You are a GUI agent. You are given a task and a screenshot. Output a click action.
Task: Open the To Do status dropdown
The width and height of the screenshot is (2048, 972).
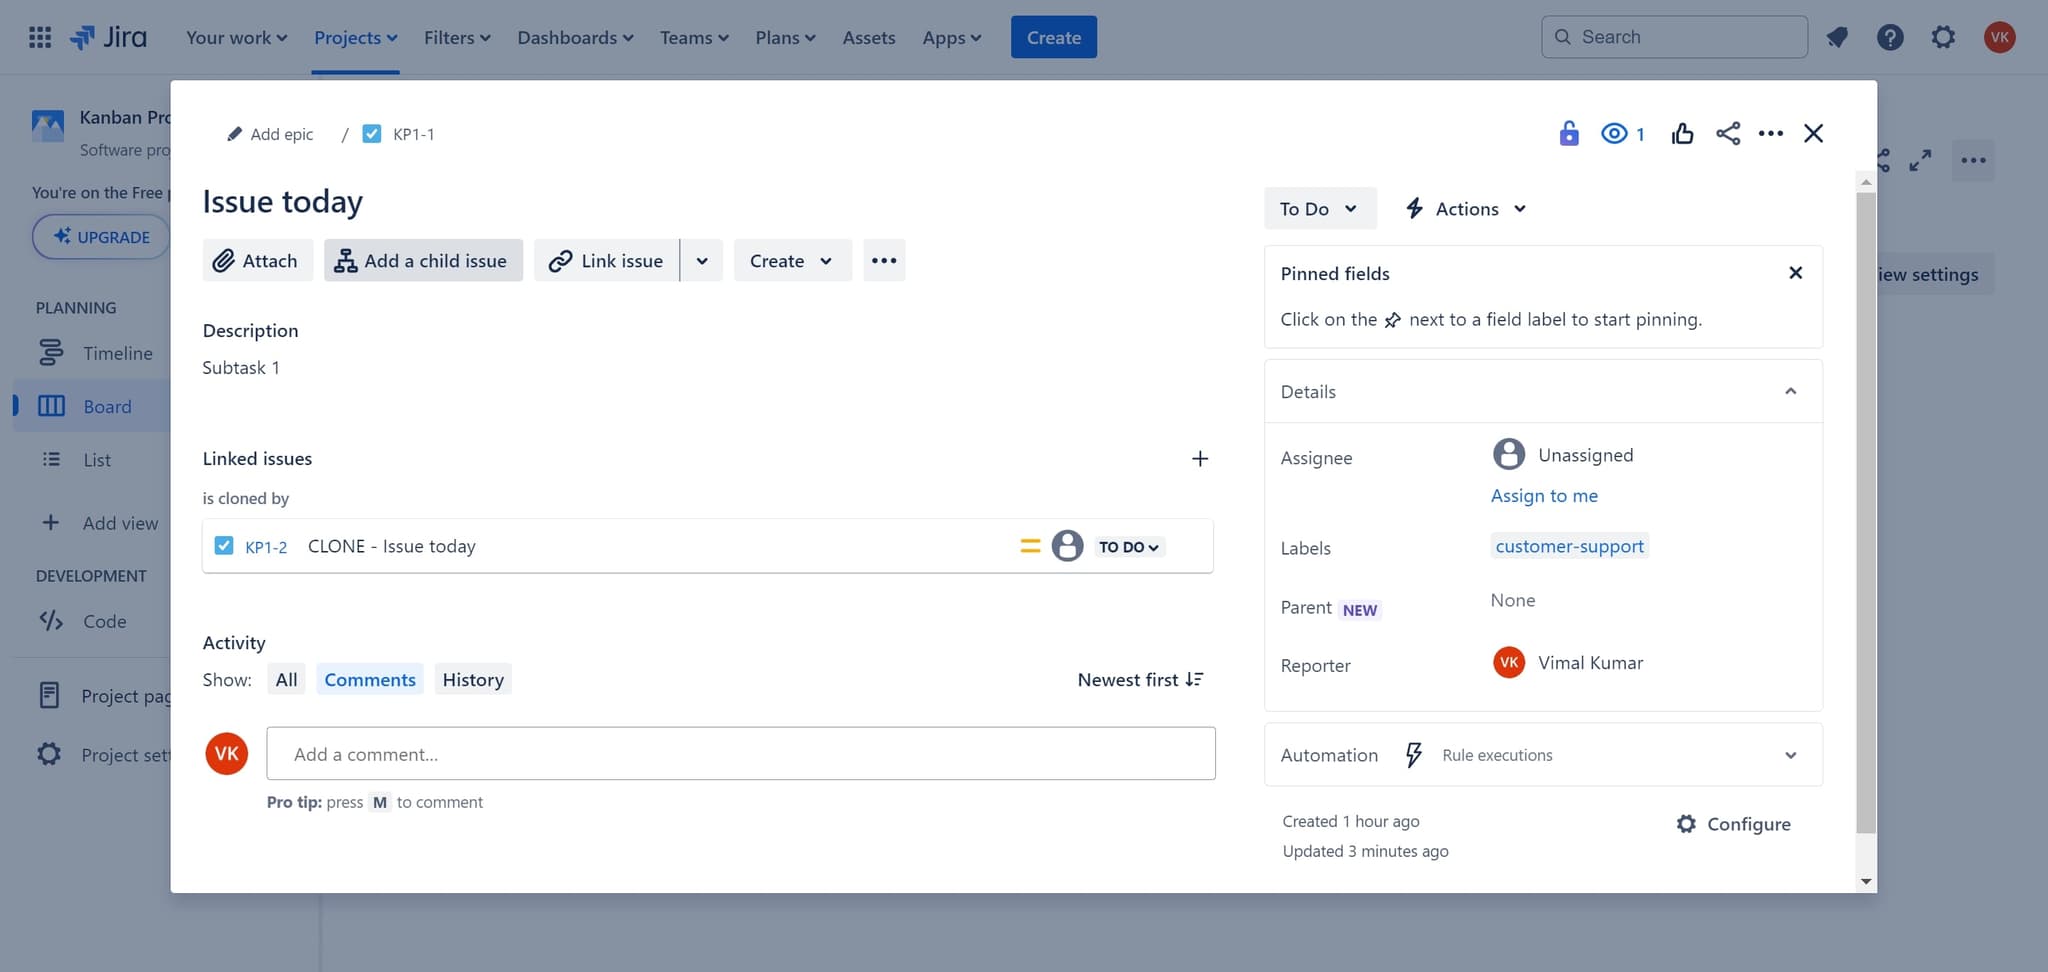click(x=1319, y=209)
